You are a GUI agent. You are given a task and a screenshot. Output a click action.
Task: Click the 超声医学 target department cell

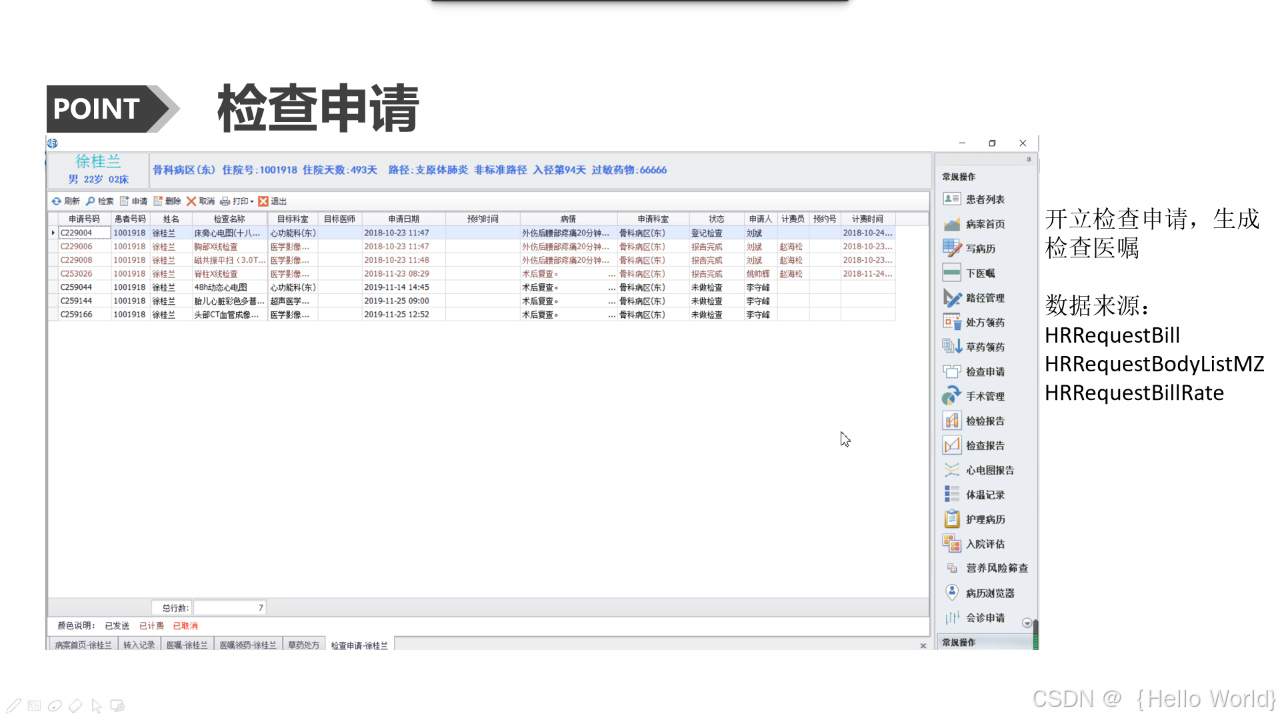pyautogui.click(x=292, y=300)
